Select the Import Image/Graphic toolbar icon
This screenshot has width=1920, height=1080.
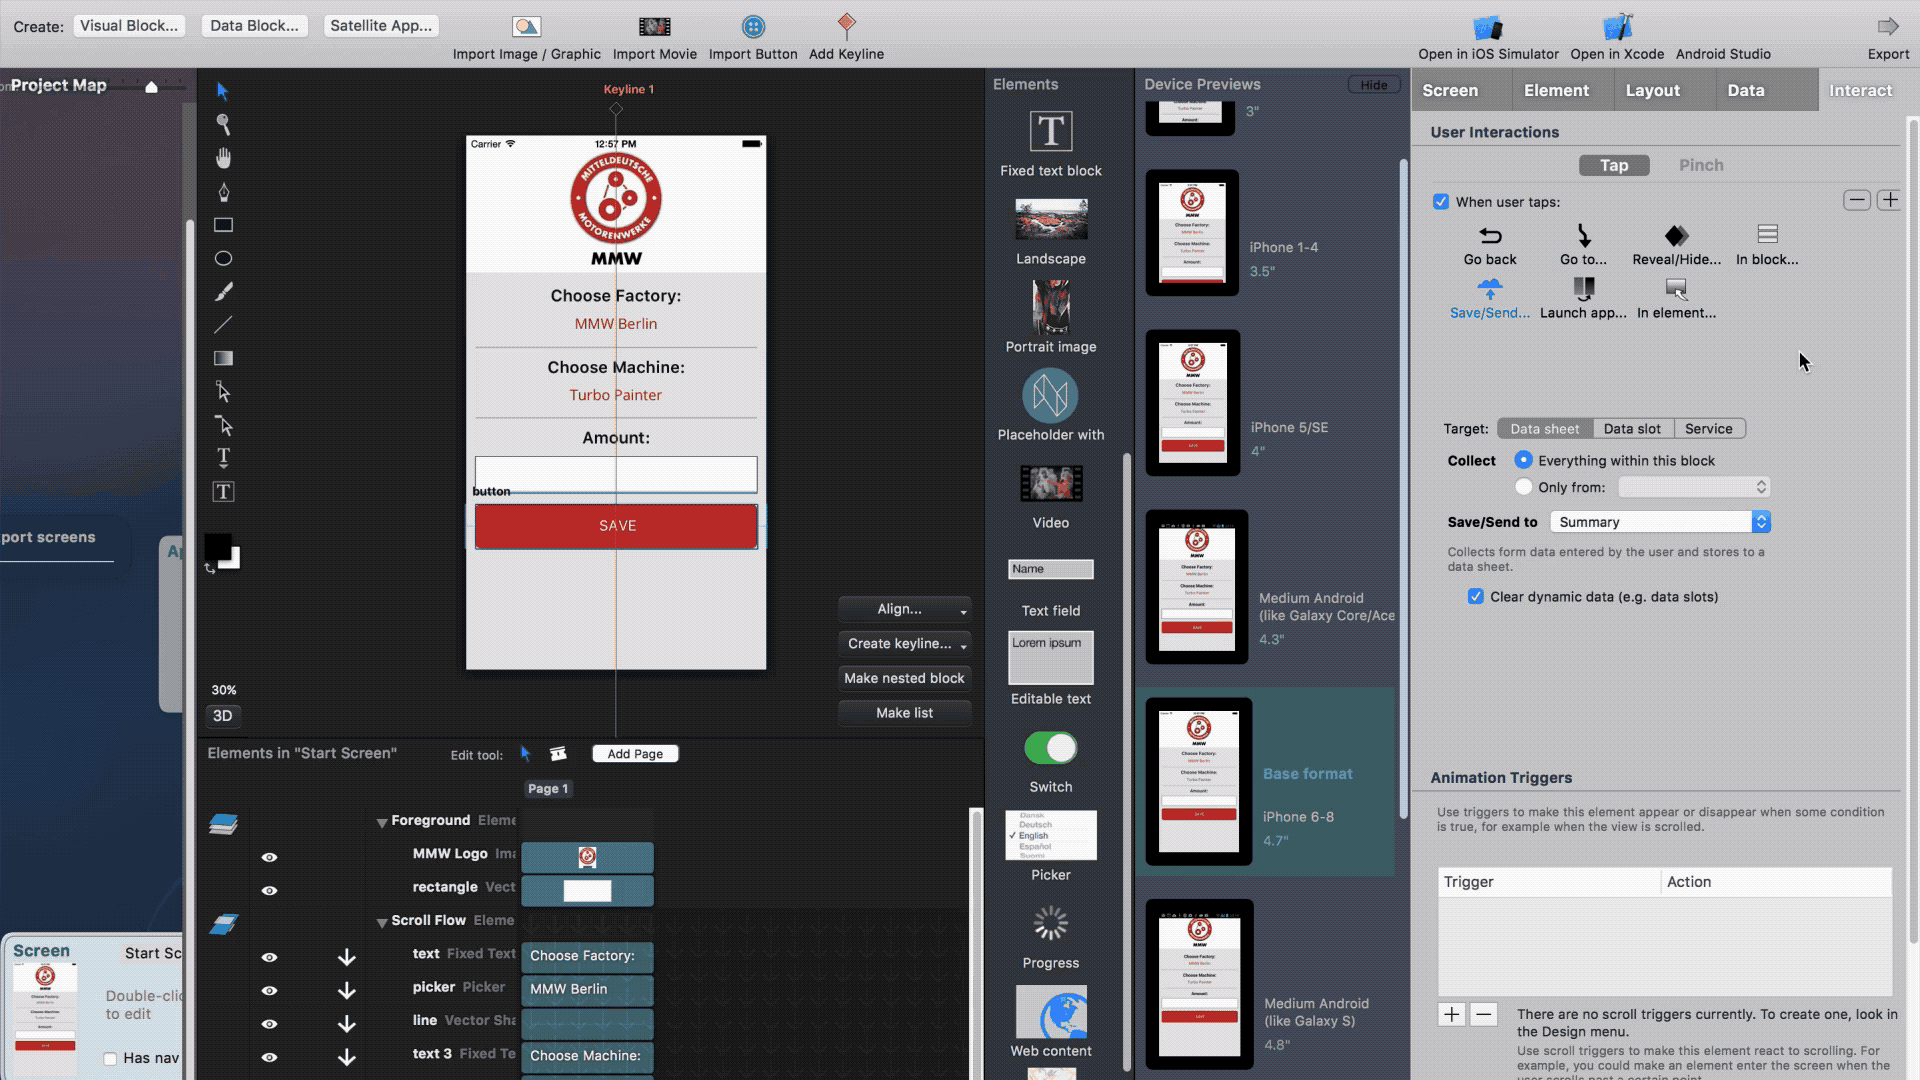tap(527, 26)
